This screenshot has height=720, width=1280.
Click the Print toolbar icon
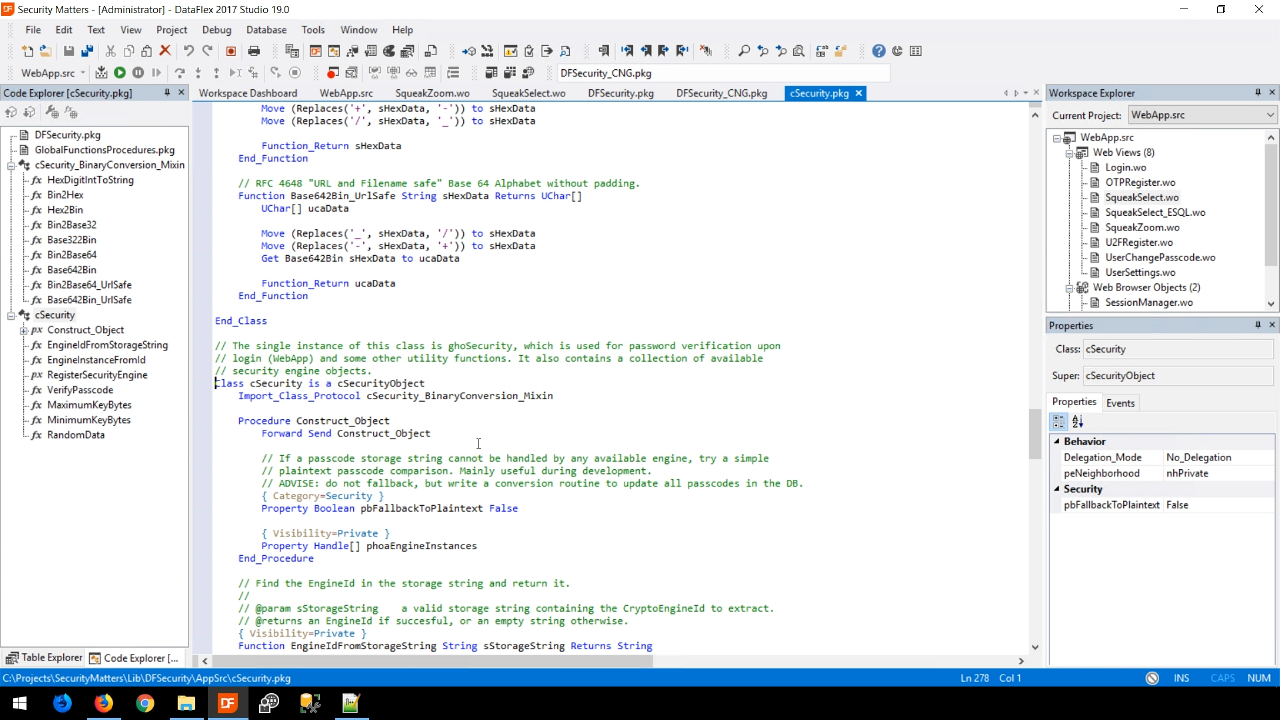[254, 51]
